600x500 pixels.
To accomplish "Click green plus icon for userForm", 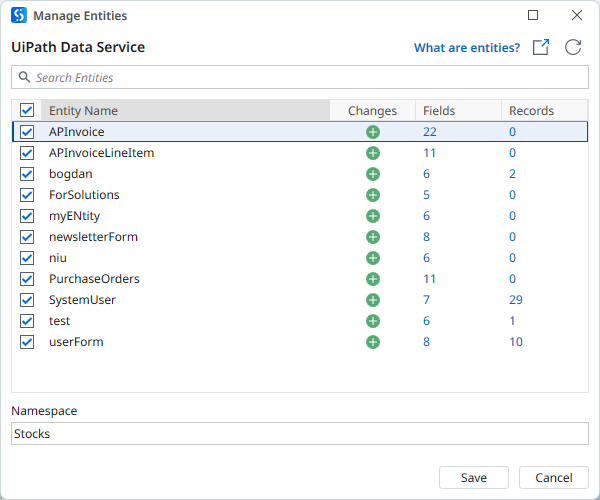I will pos(373,342).
